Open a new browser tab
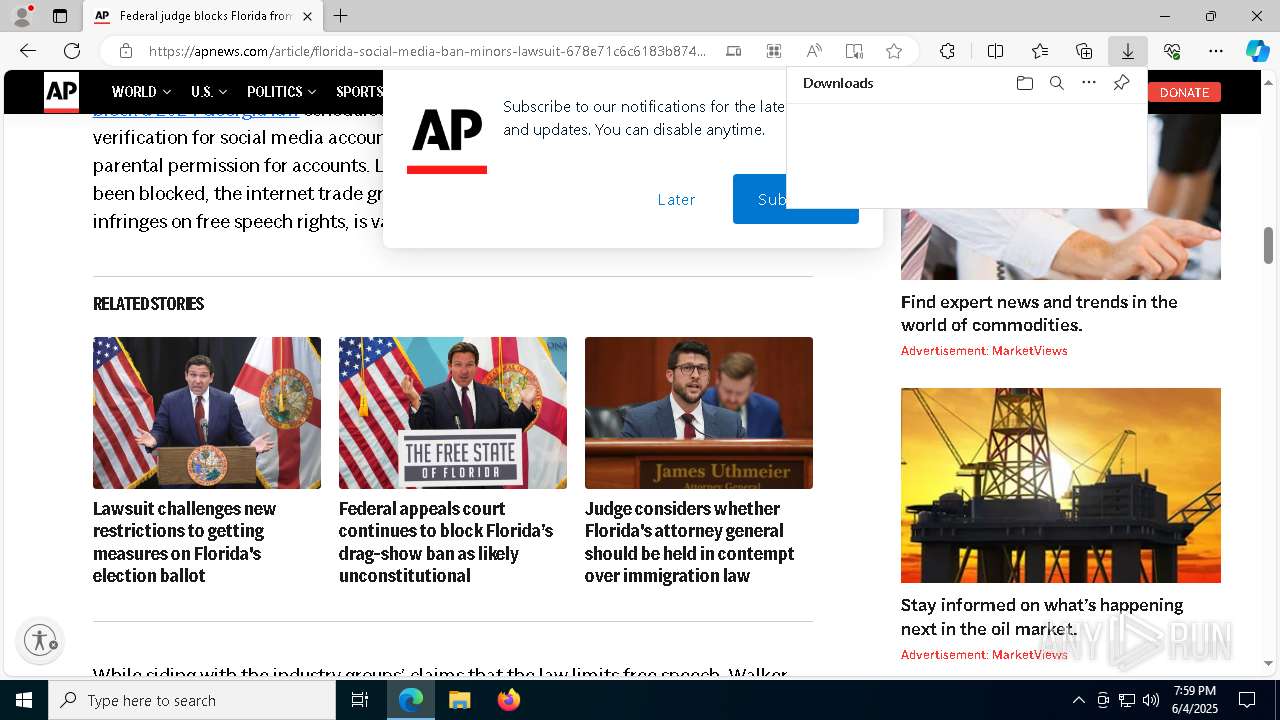The width and height of the screenshot is (1280, 720). (340, 16)
